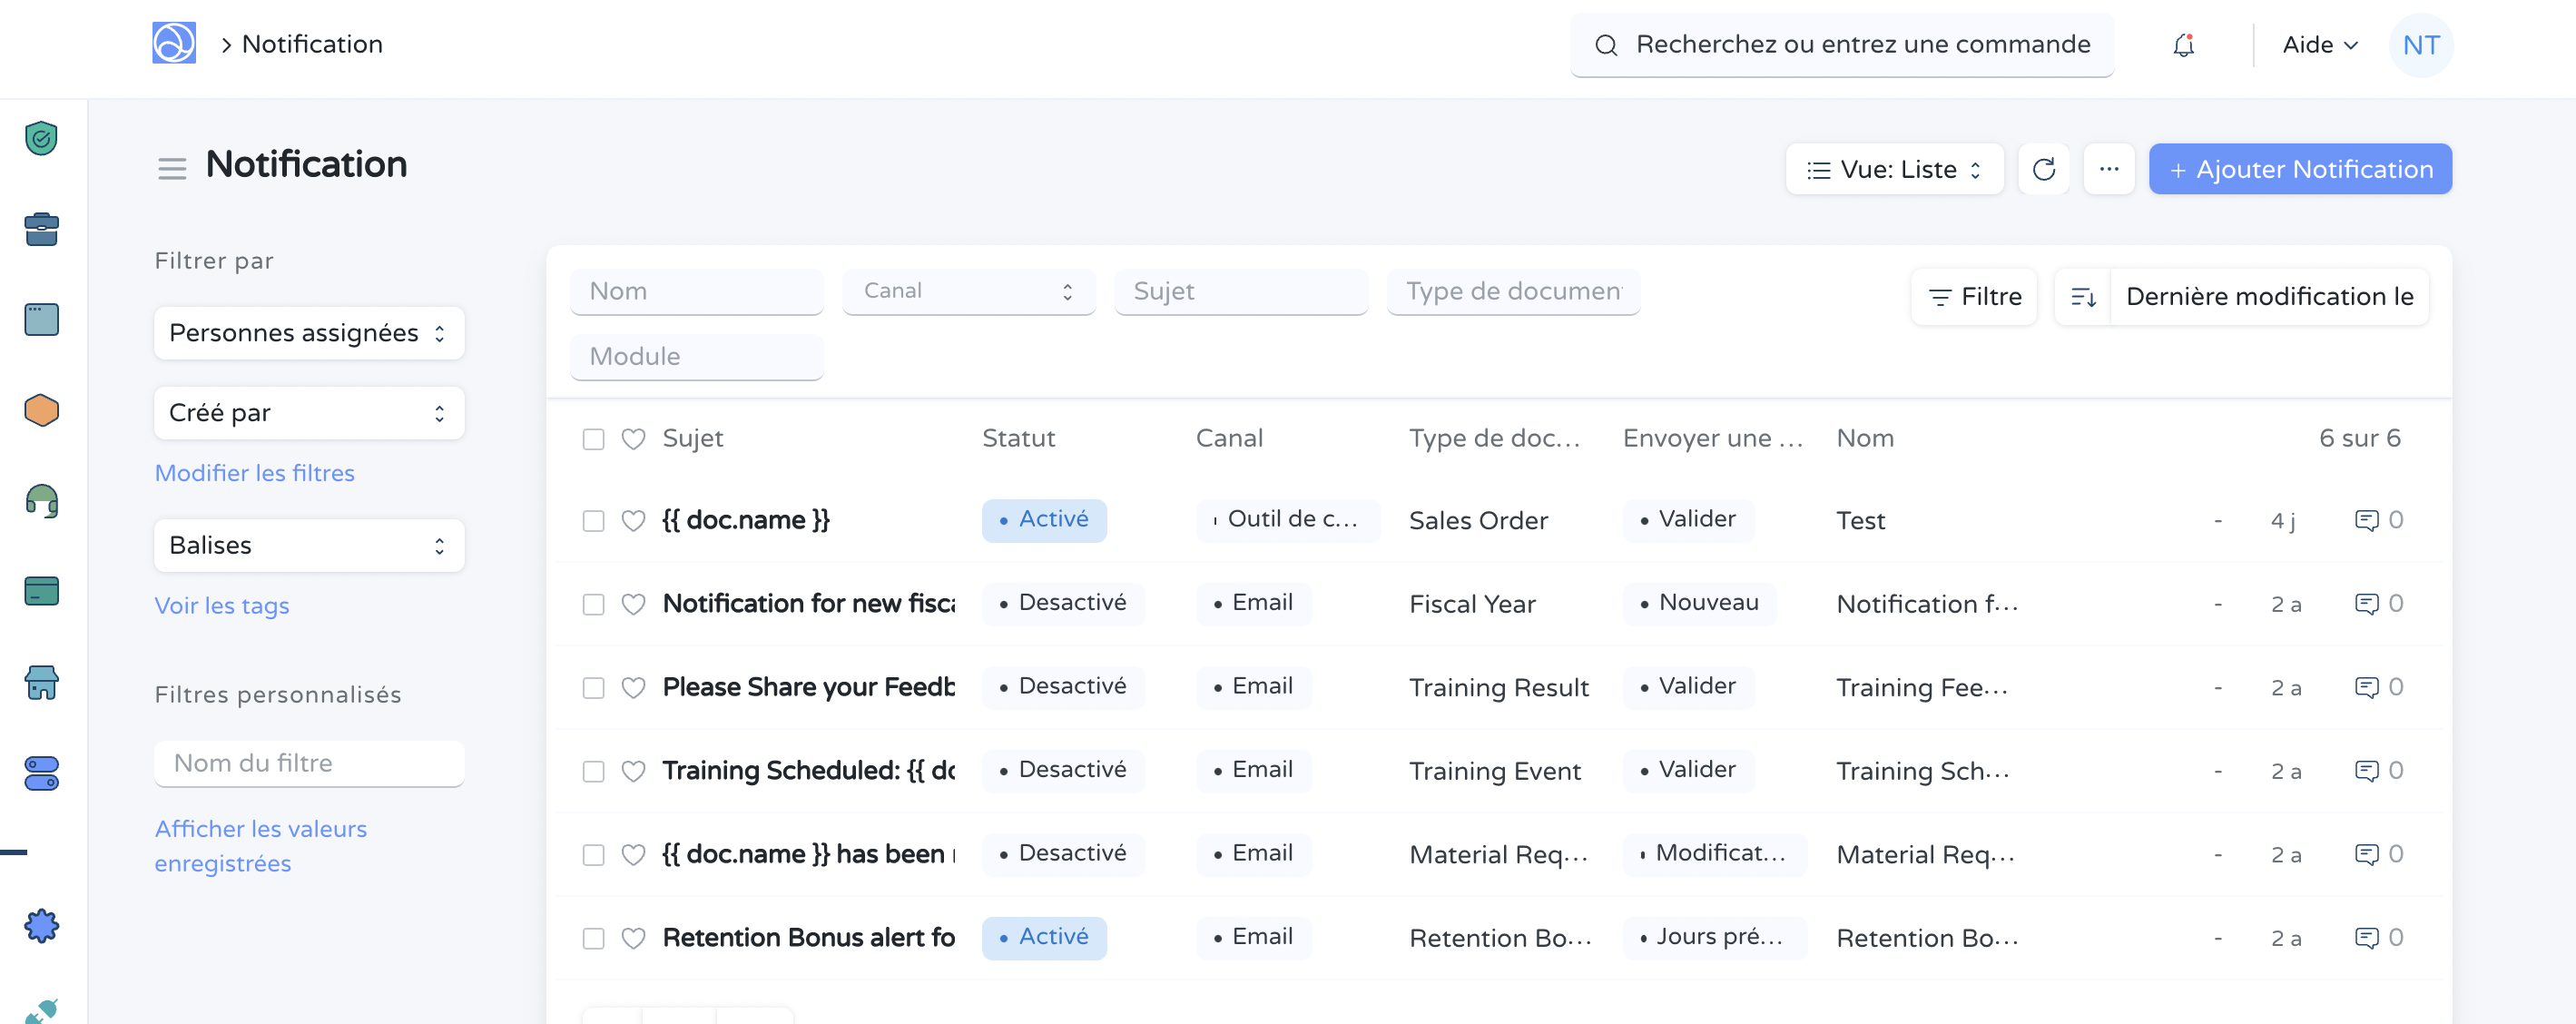The width and height of the screenshot is (2576, 1024).
Task: Expand the Personnes assignées dropdown
Action: [x=308, y=333]
